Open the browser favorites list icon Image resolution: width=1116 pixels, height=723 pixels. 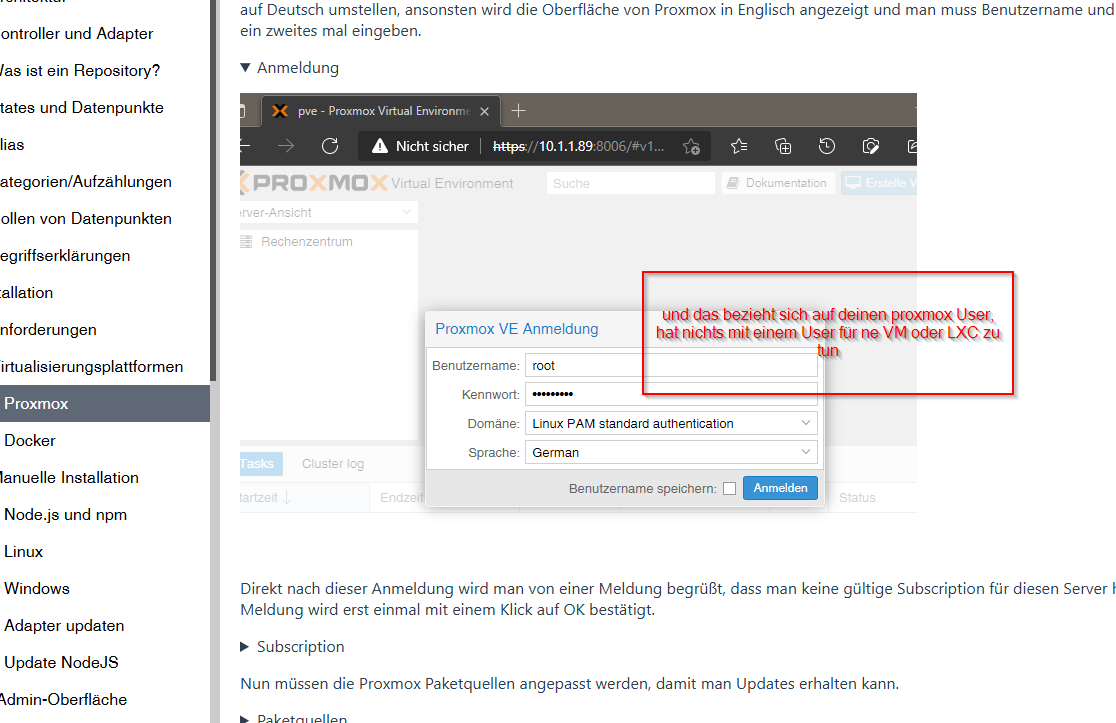tap(739, 147)
